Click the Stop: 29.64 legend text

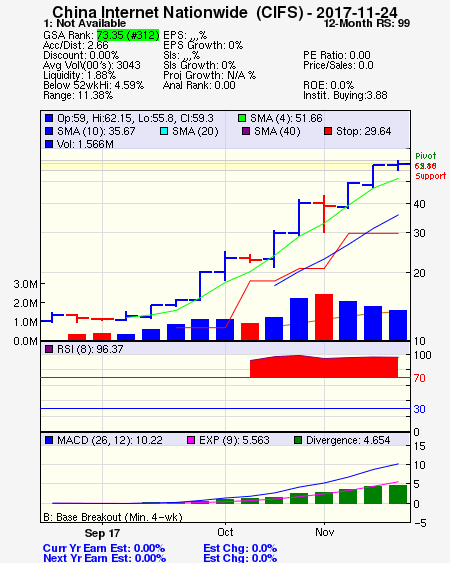[x=363, y=131]
